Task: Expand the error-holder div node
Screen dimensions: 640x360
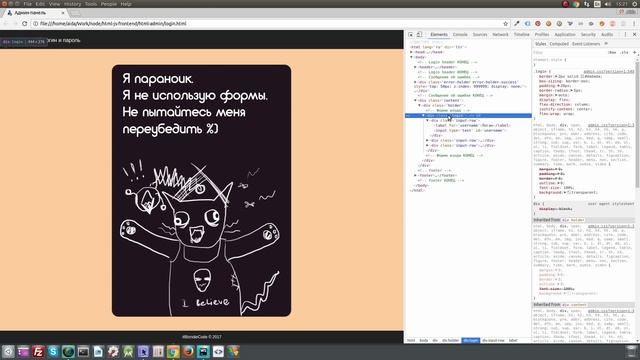Action: pos(416,82)
